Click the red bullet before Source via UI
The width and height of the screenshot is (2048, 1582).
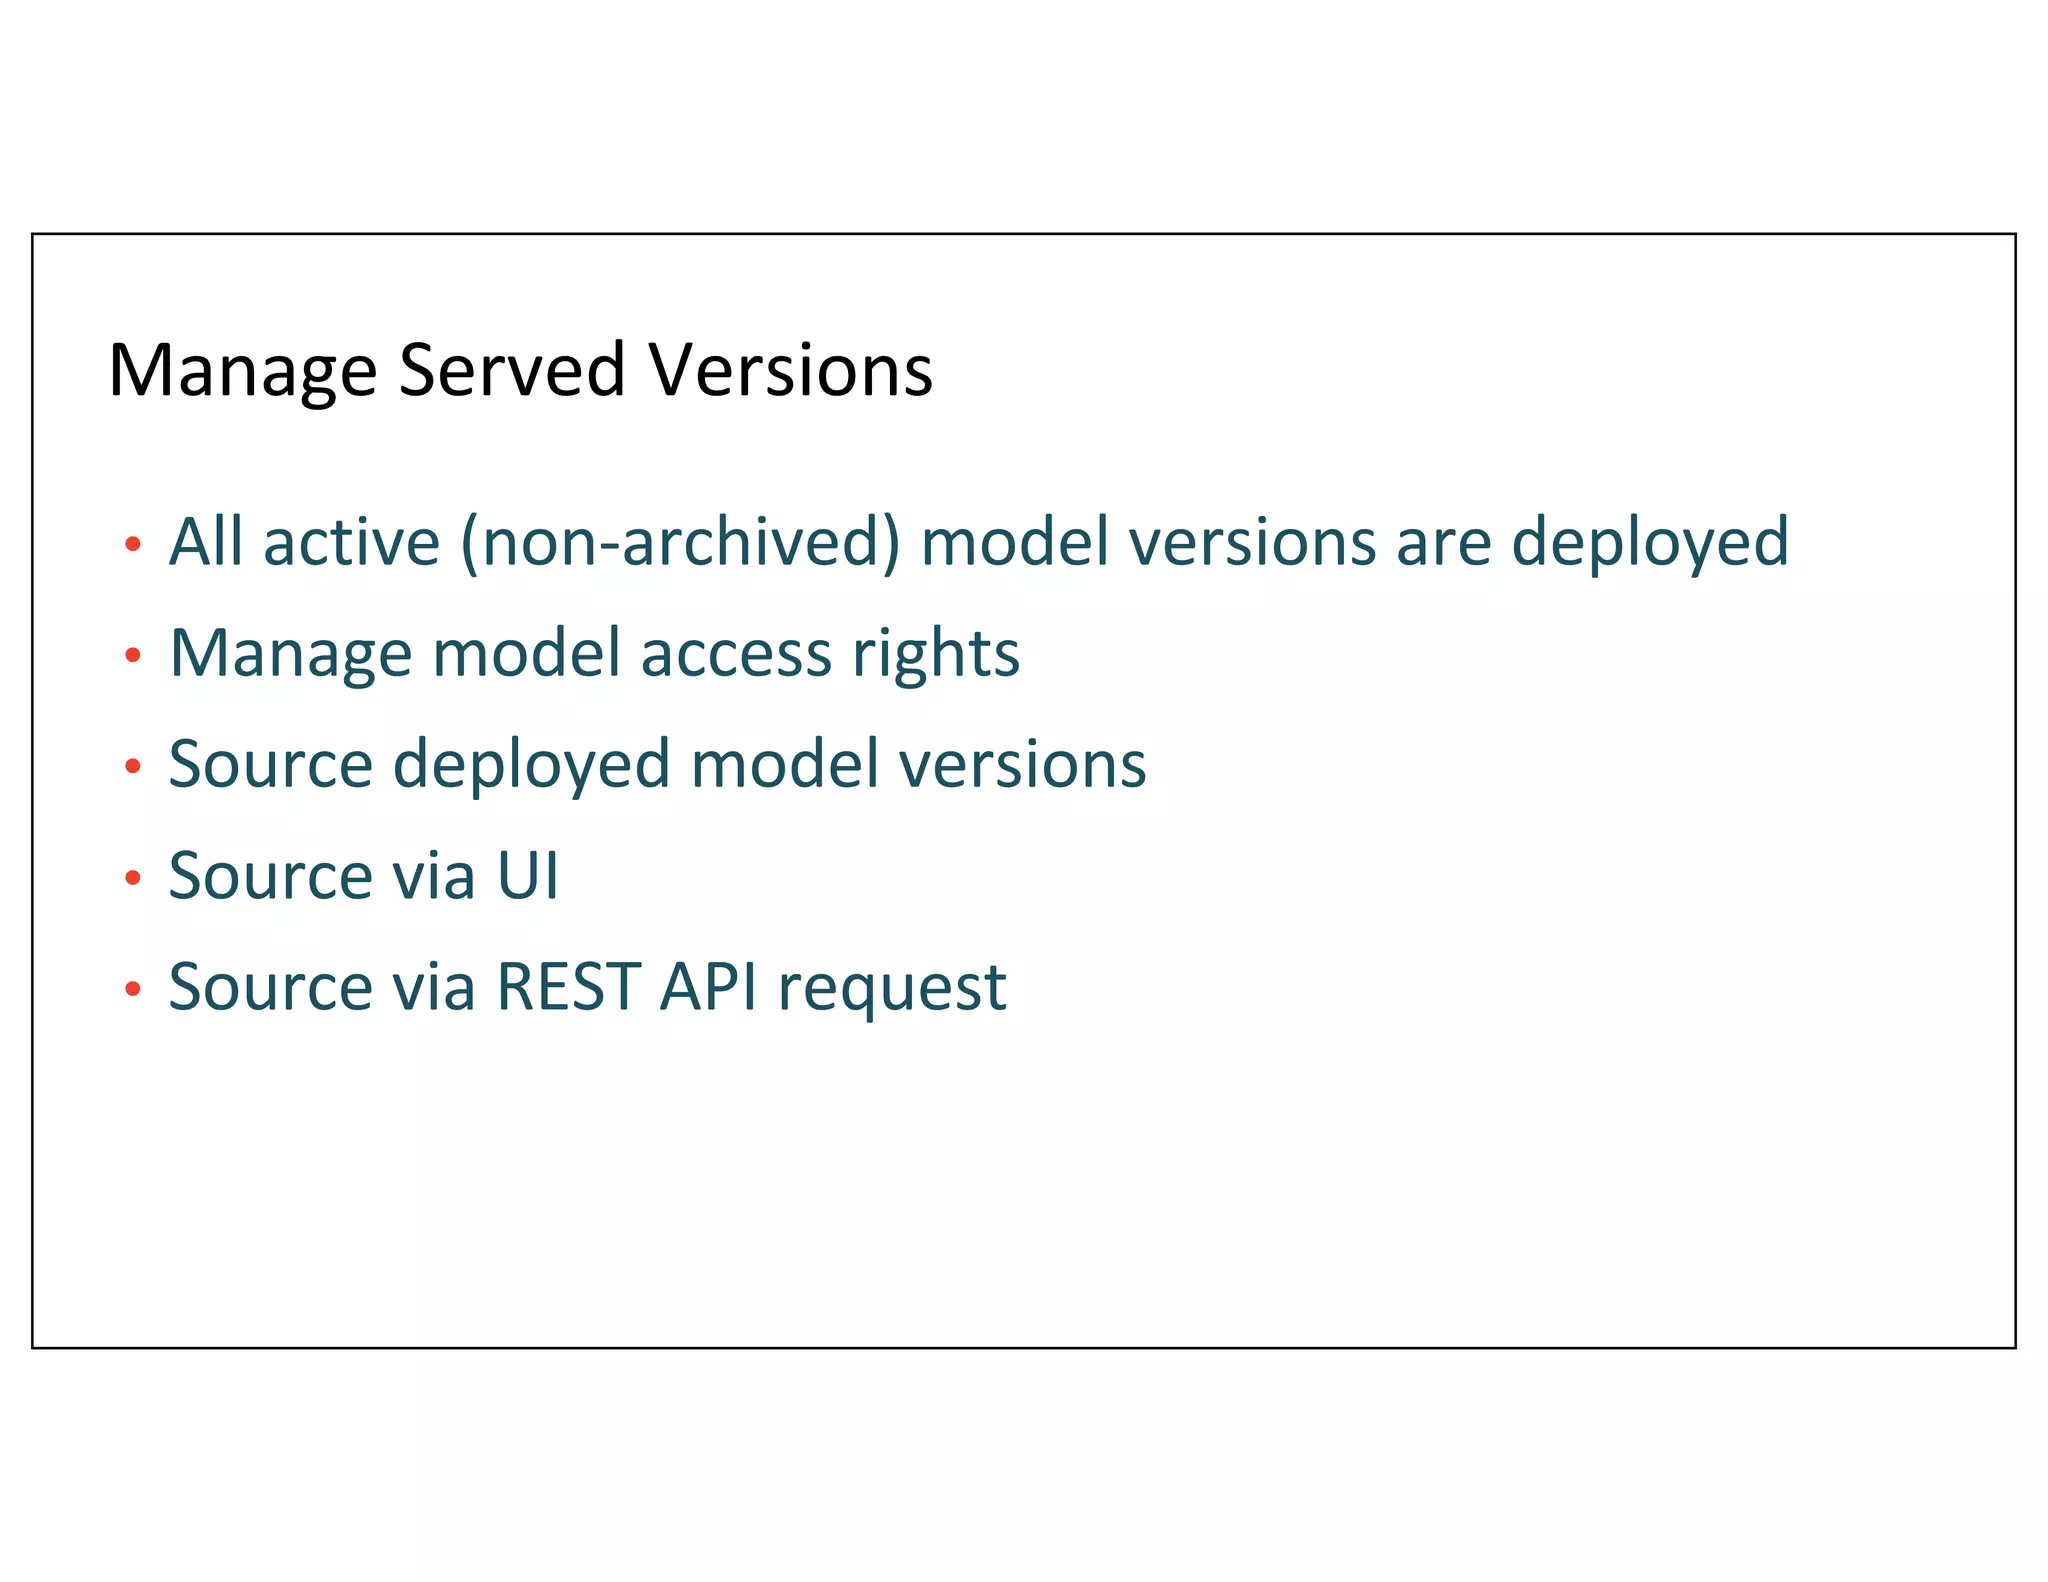(x=133, y=879)
